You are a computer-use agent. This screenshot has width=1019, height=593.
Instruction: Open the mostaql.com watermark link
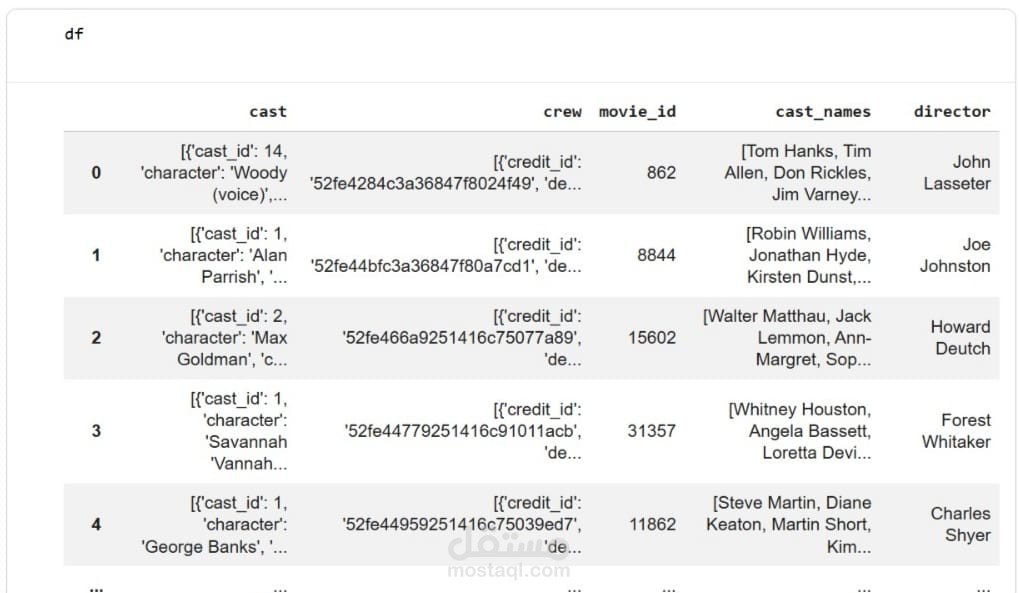click(509, 571)
